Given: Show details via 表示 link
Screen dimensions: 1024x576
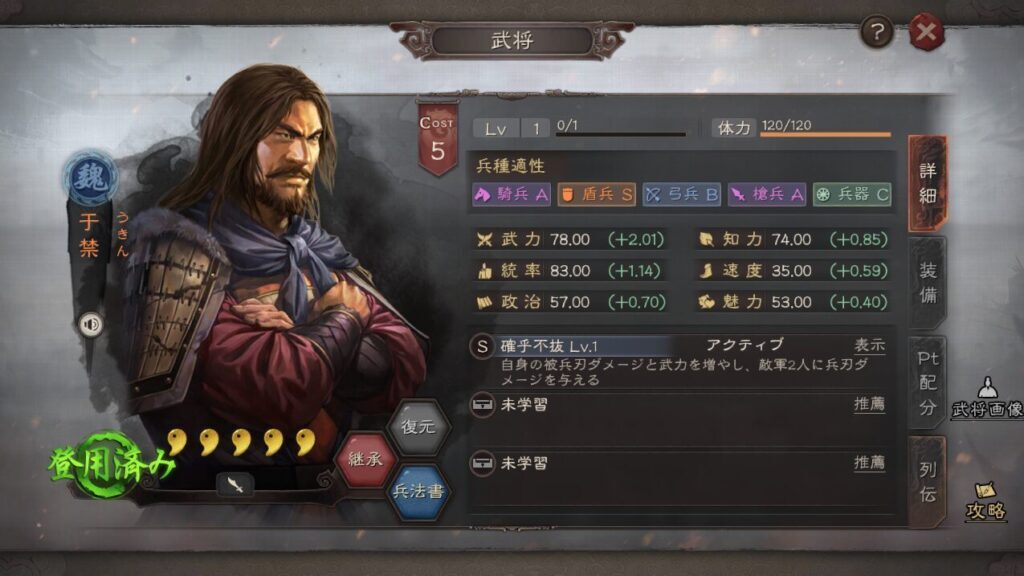Looking at the screenshot, I should click(870, 345).
